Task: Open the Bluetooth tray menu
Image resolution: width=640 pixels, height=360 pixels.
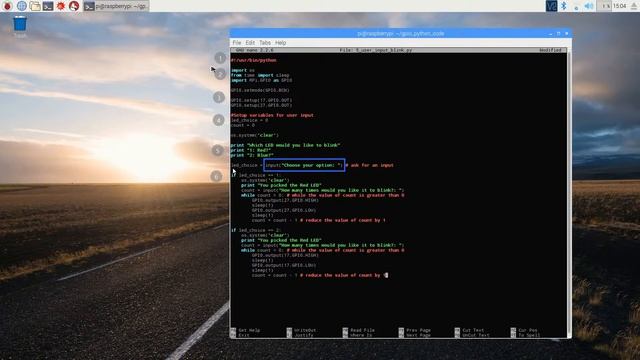Action: tap(564, 6)
